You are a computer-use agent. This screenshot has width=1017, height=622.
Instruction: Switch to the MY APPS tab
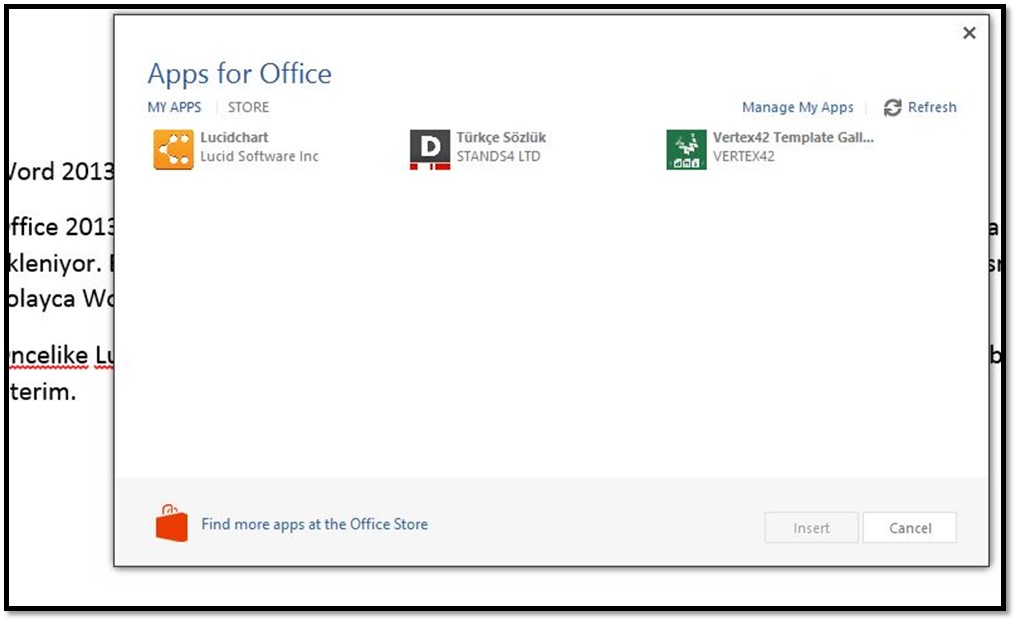pos(174,107)
